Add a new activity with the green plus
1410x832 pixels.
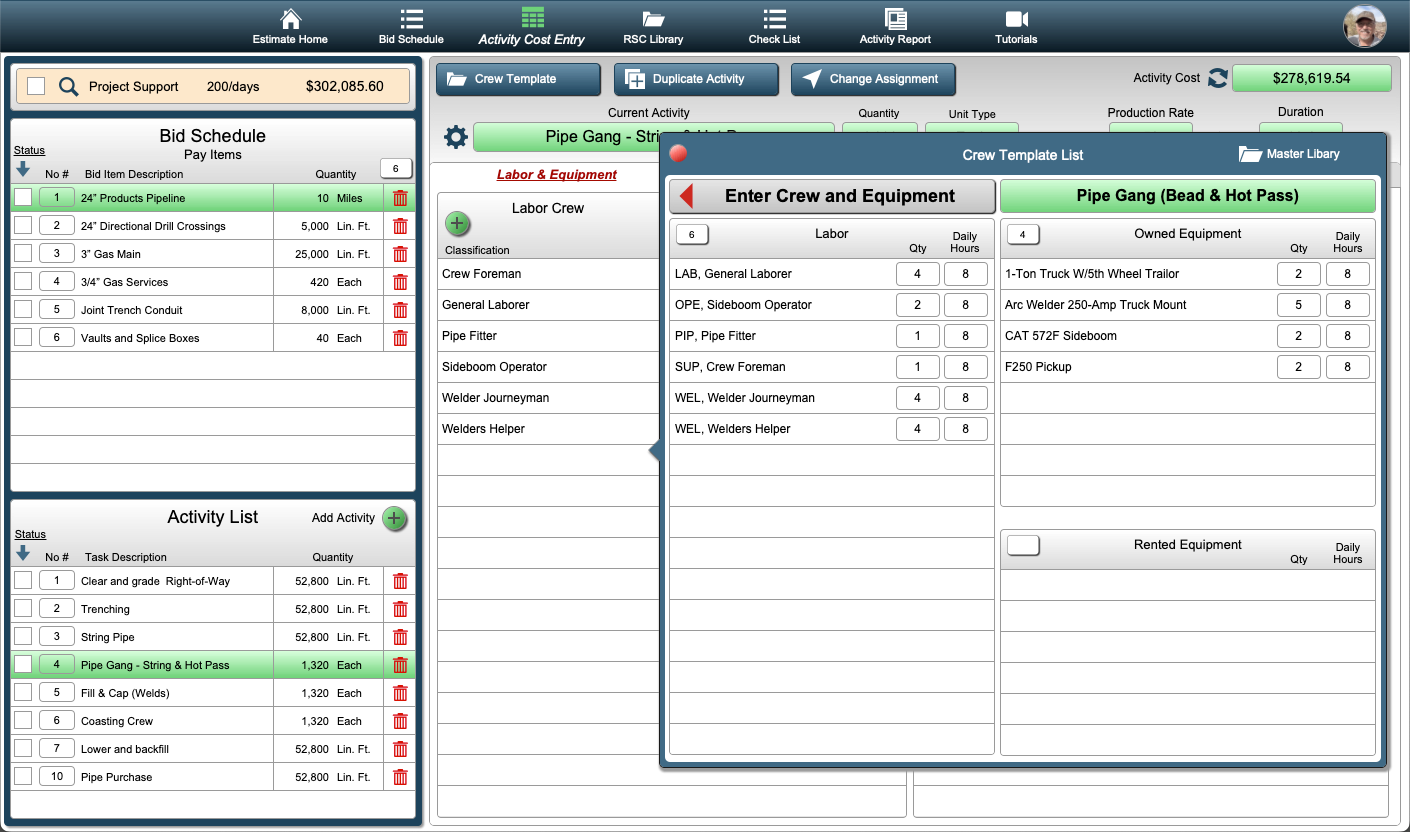pyautogui.click(x=395, y=518)
